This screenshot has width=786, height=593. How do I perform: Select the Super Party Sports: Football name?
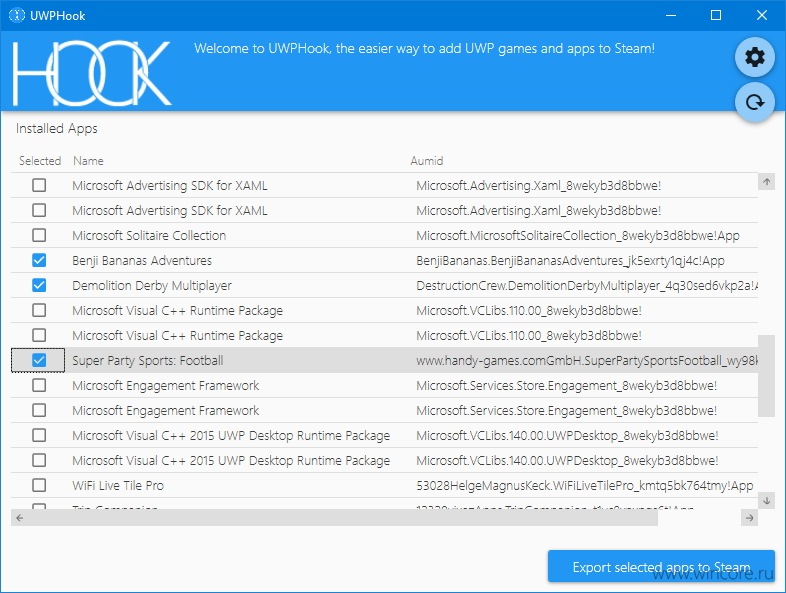148,360
